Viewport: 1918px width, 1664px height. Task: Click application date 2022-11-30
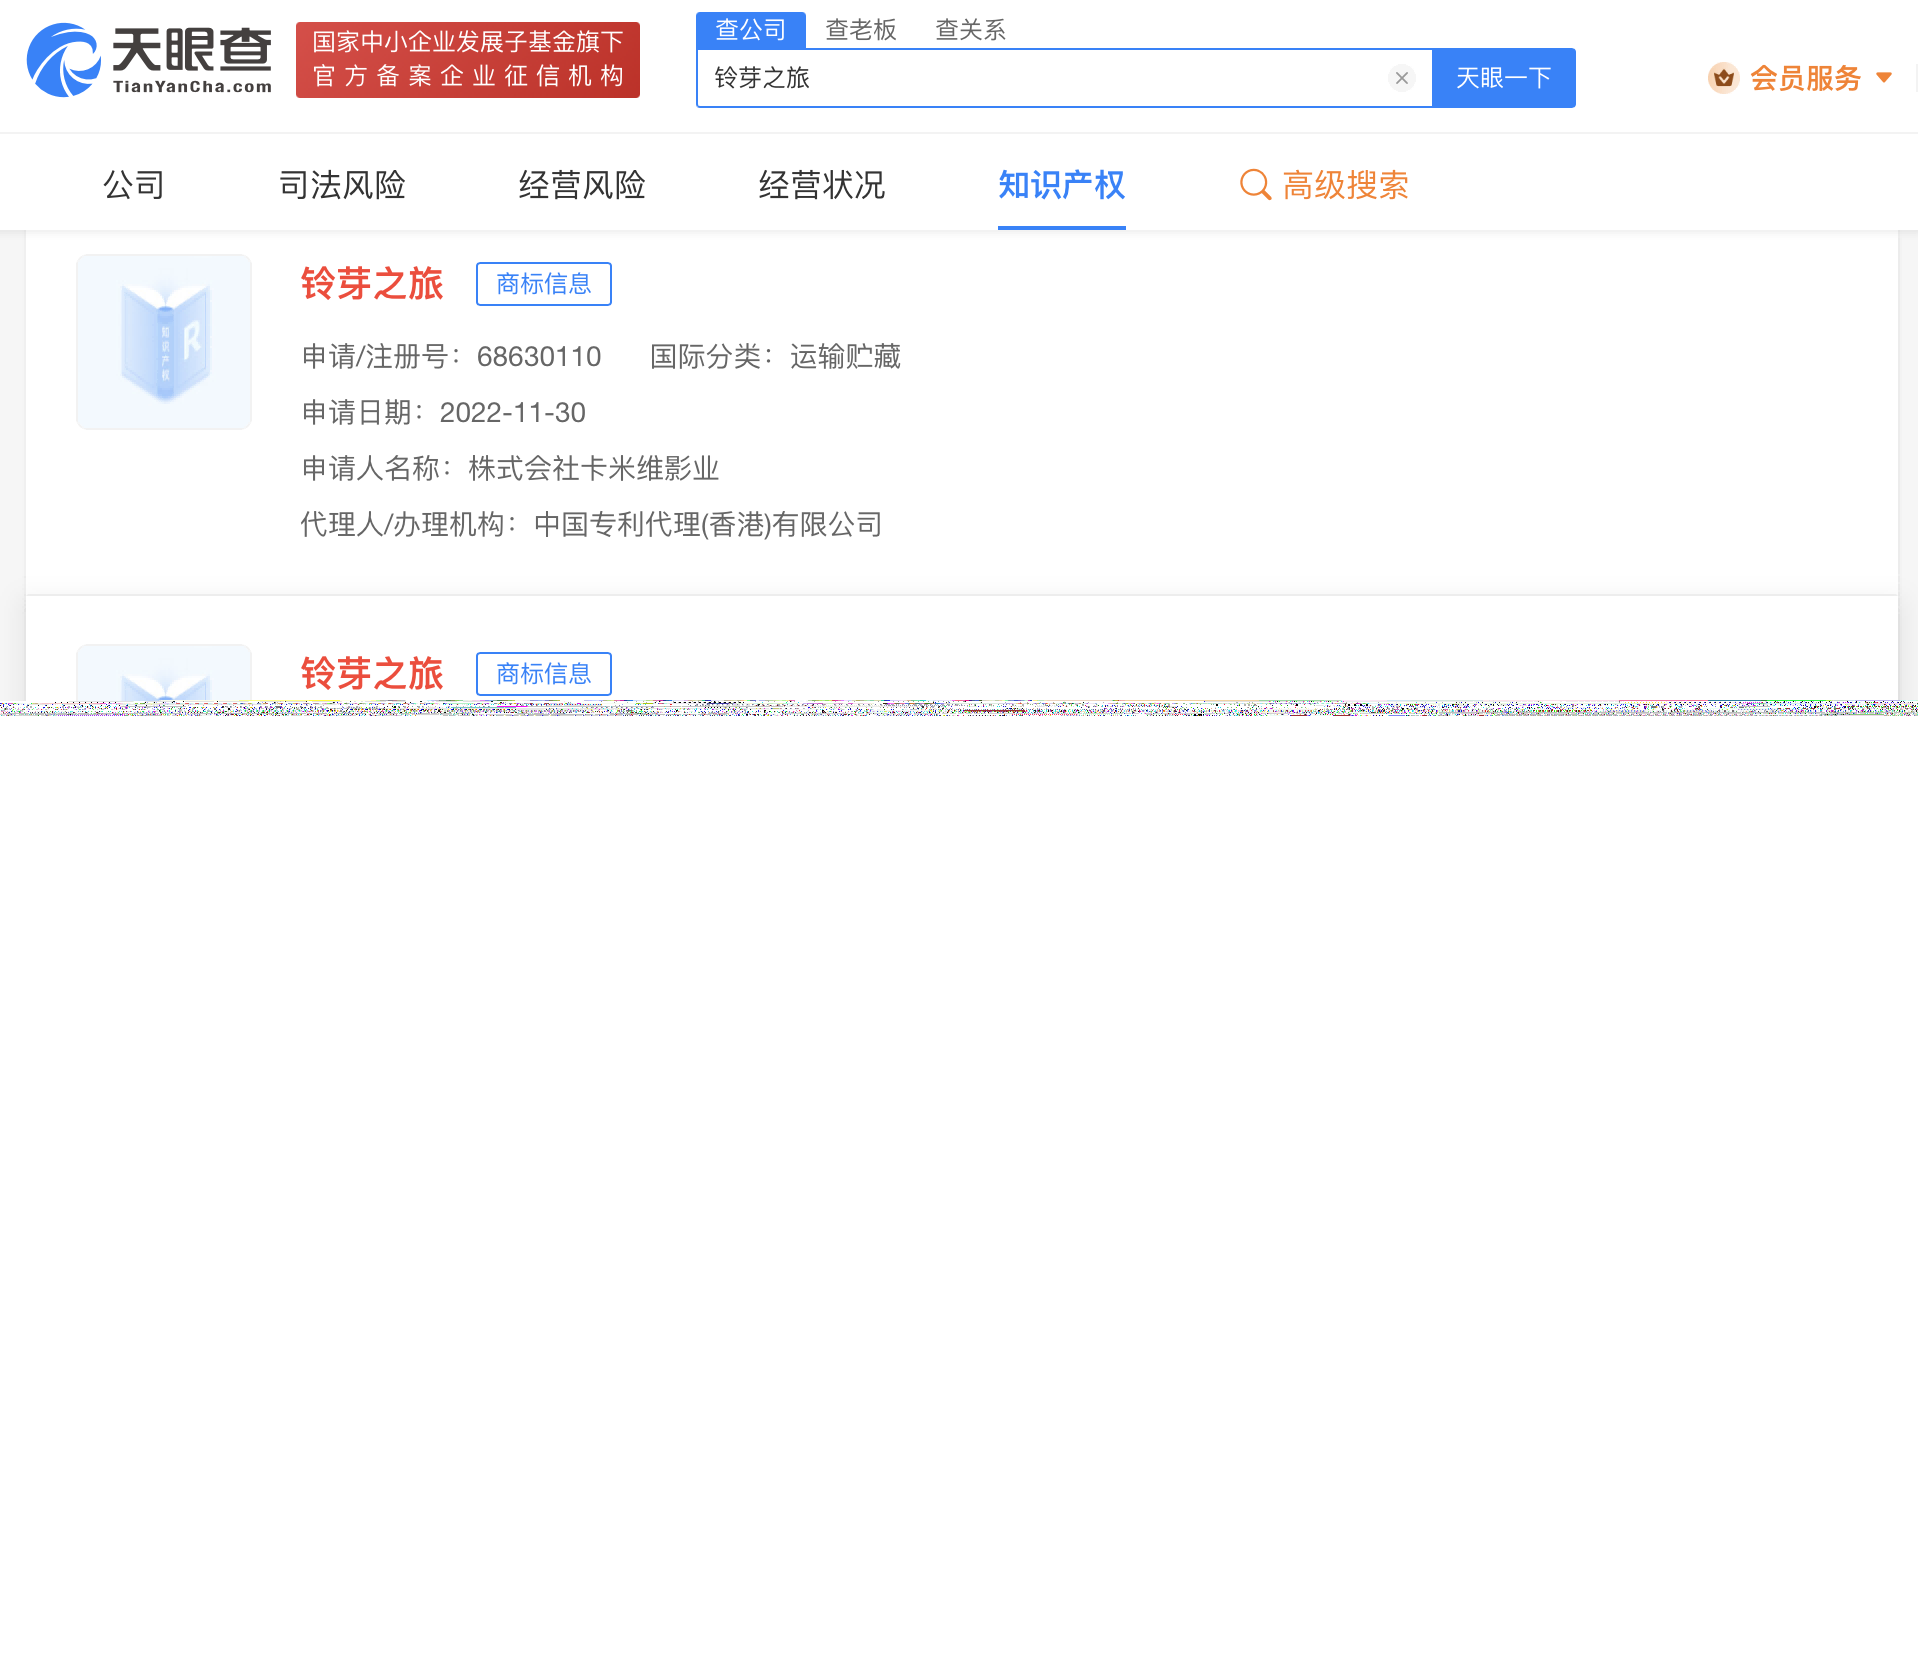[x=513, y=413]
